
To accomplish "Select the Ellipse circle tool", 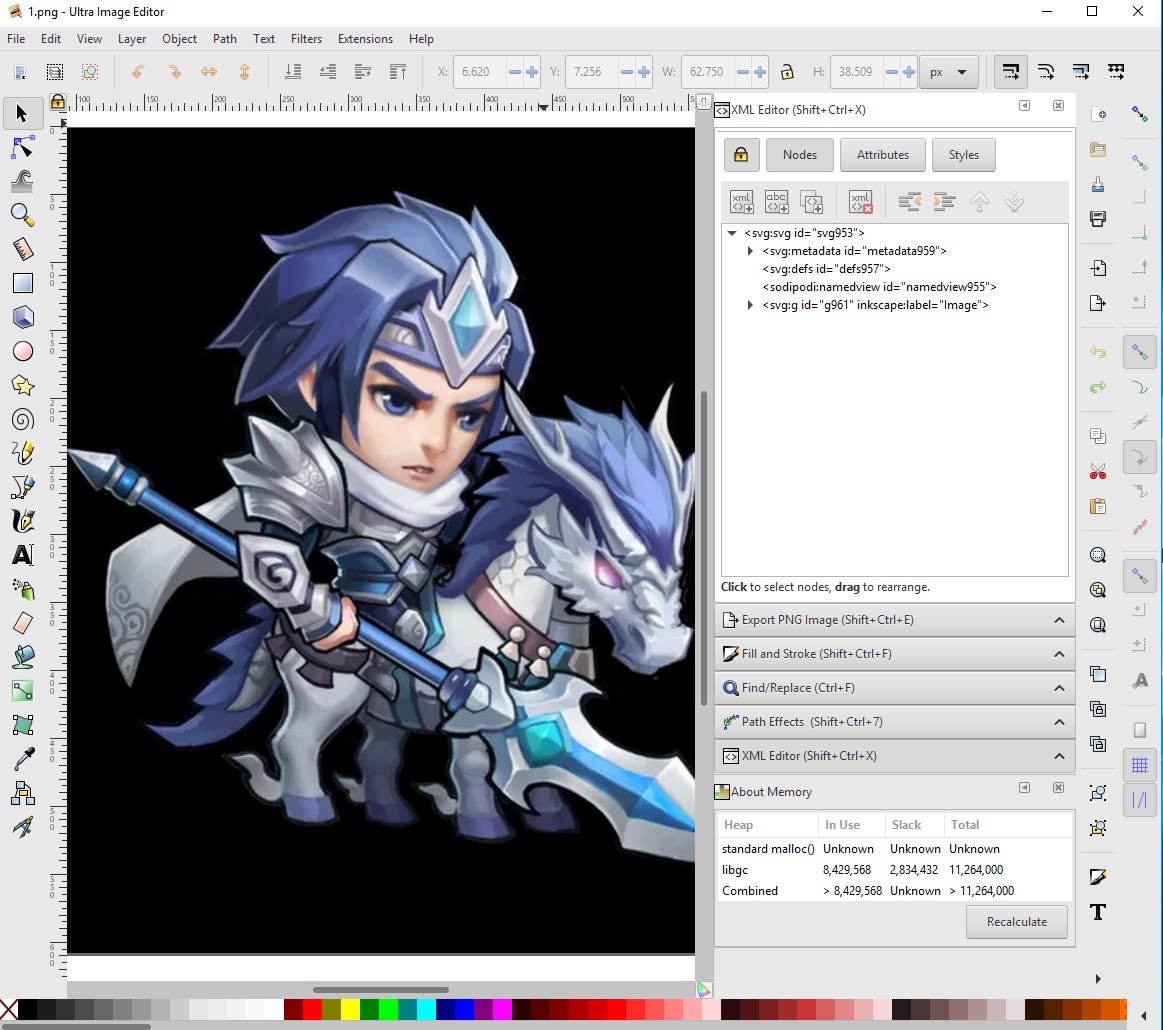I will point(22,351).
